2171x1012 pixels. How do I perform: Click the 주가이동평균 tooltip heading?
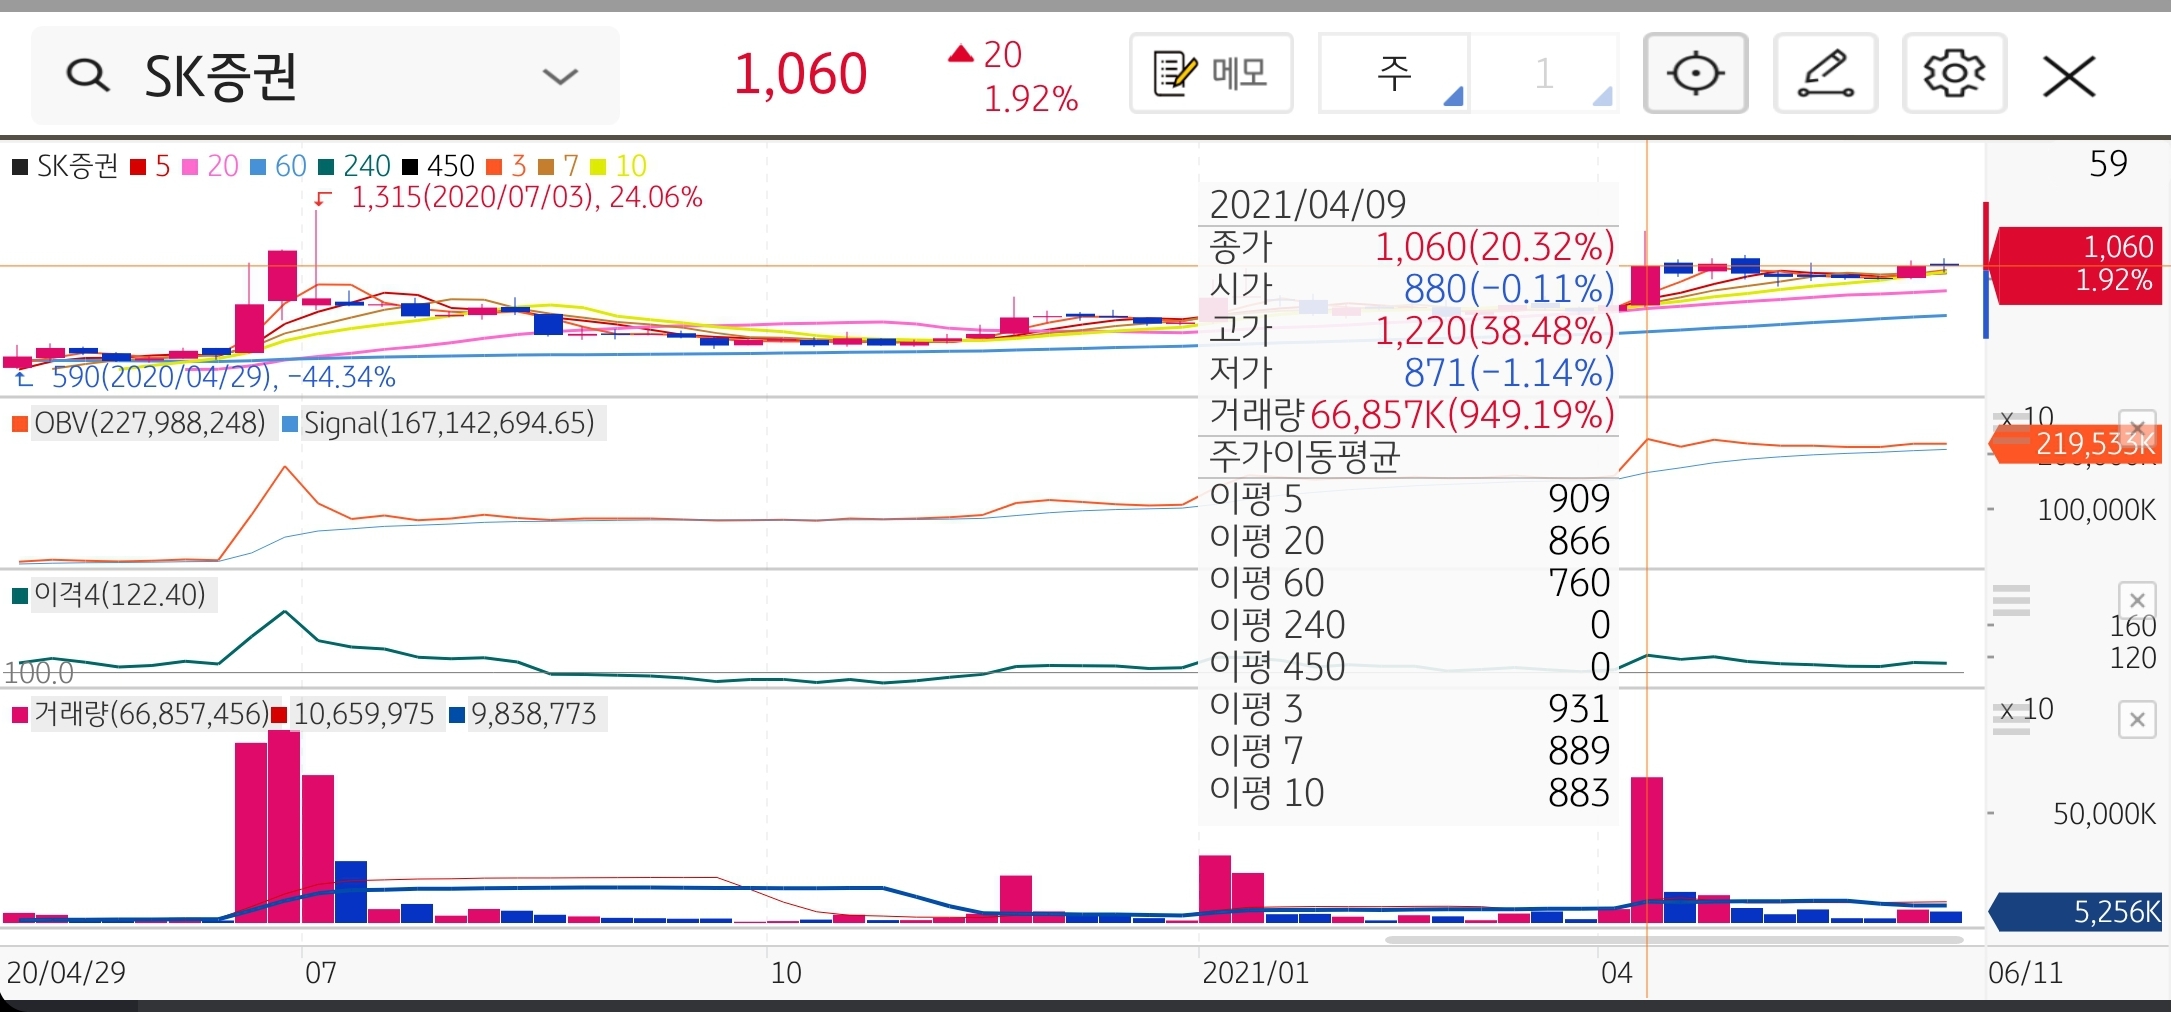1305,457
